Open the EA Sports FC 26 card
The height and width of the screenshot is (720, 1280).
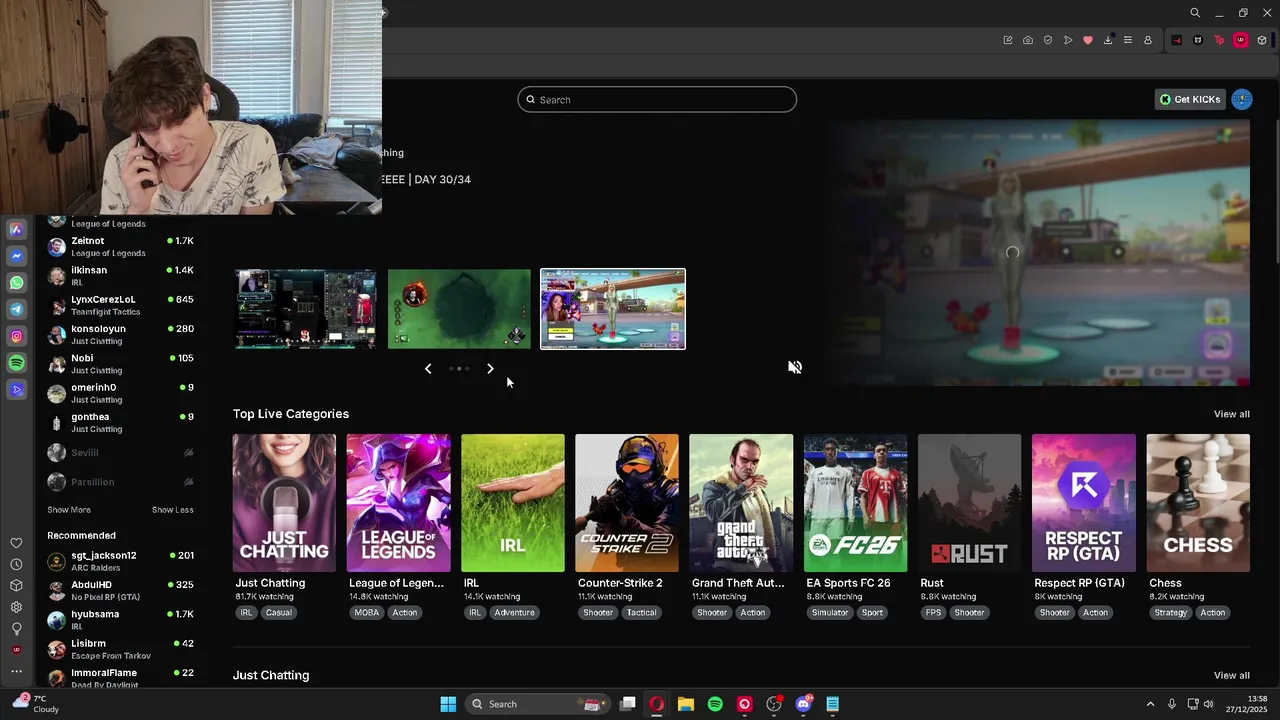[x=855, y=503]
